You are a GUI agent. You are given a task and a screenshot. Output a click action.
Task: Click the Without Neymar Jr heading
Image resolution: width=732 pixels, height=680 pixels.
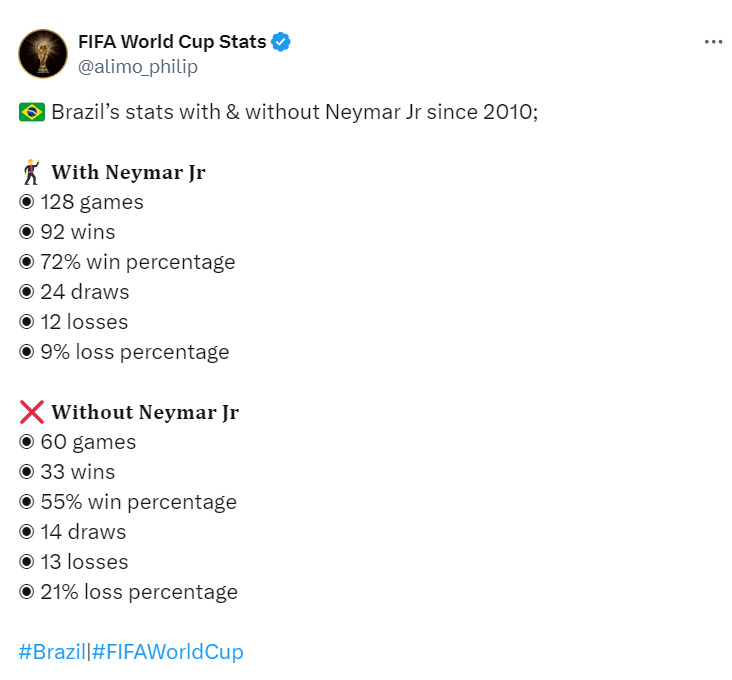(x=145, y=412)
